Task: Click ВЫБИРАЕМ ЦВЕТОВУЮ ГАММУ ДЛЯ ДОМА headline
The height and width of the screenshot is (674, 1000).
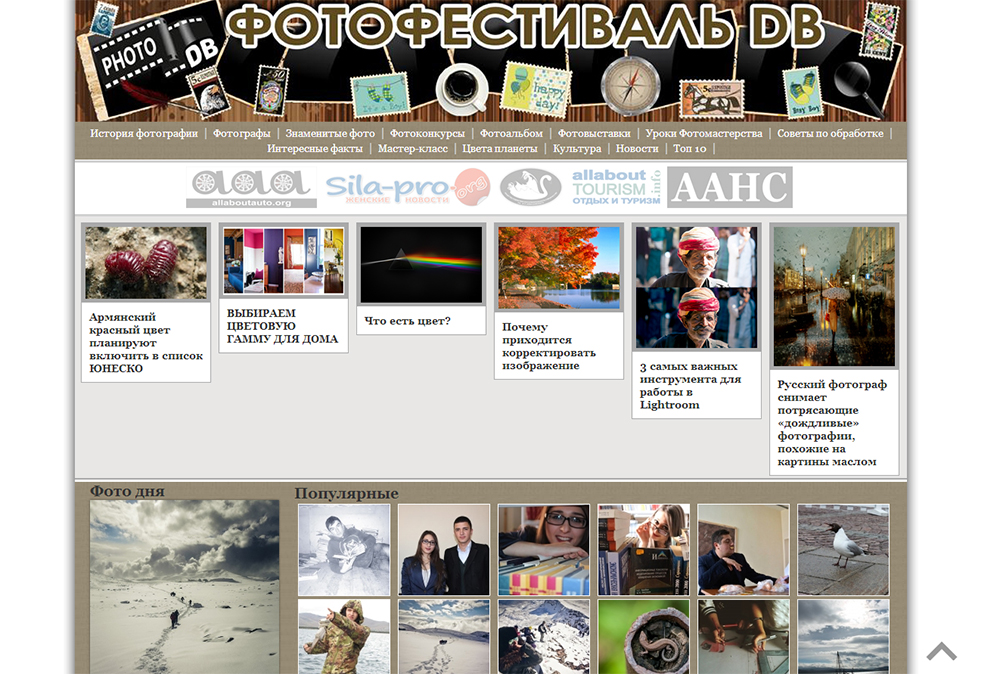Action: [x=282, y=326]
